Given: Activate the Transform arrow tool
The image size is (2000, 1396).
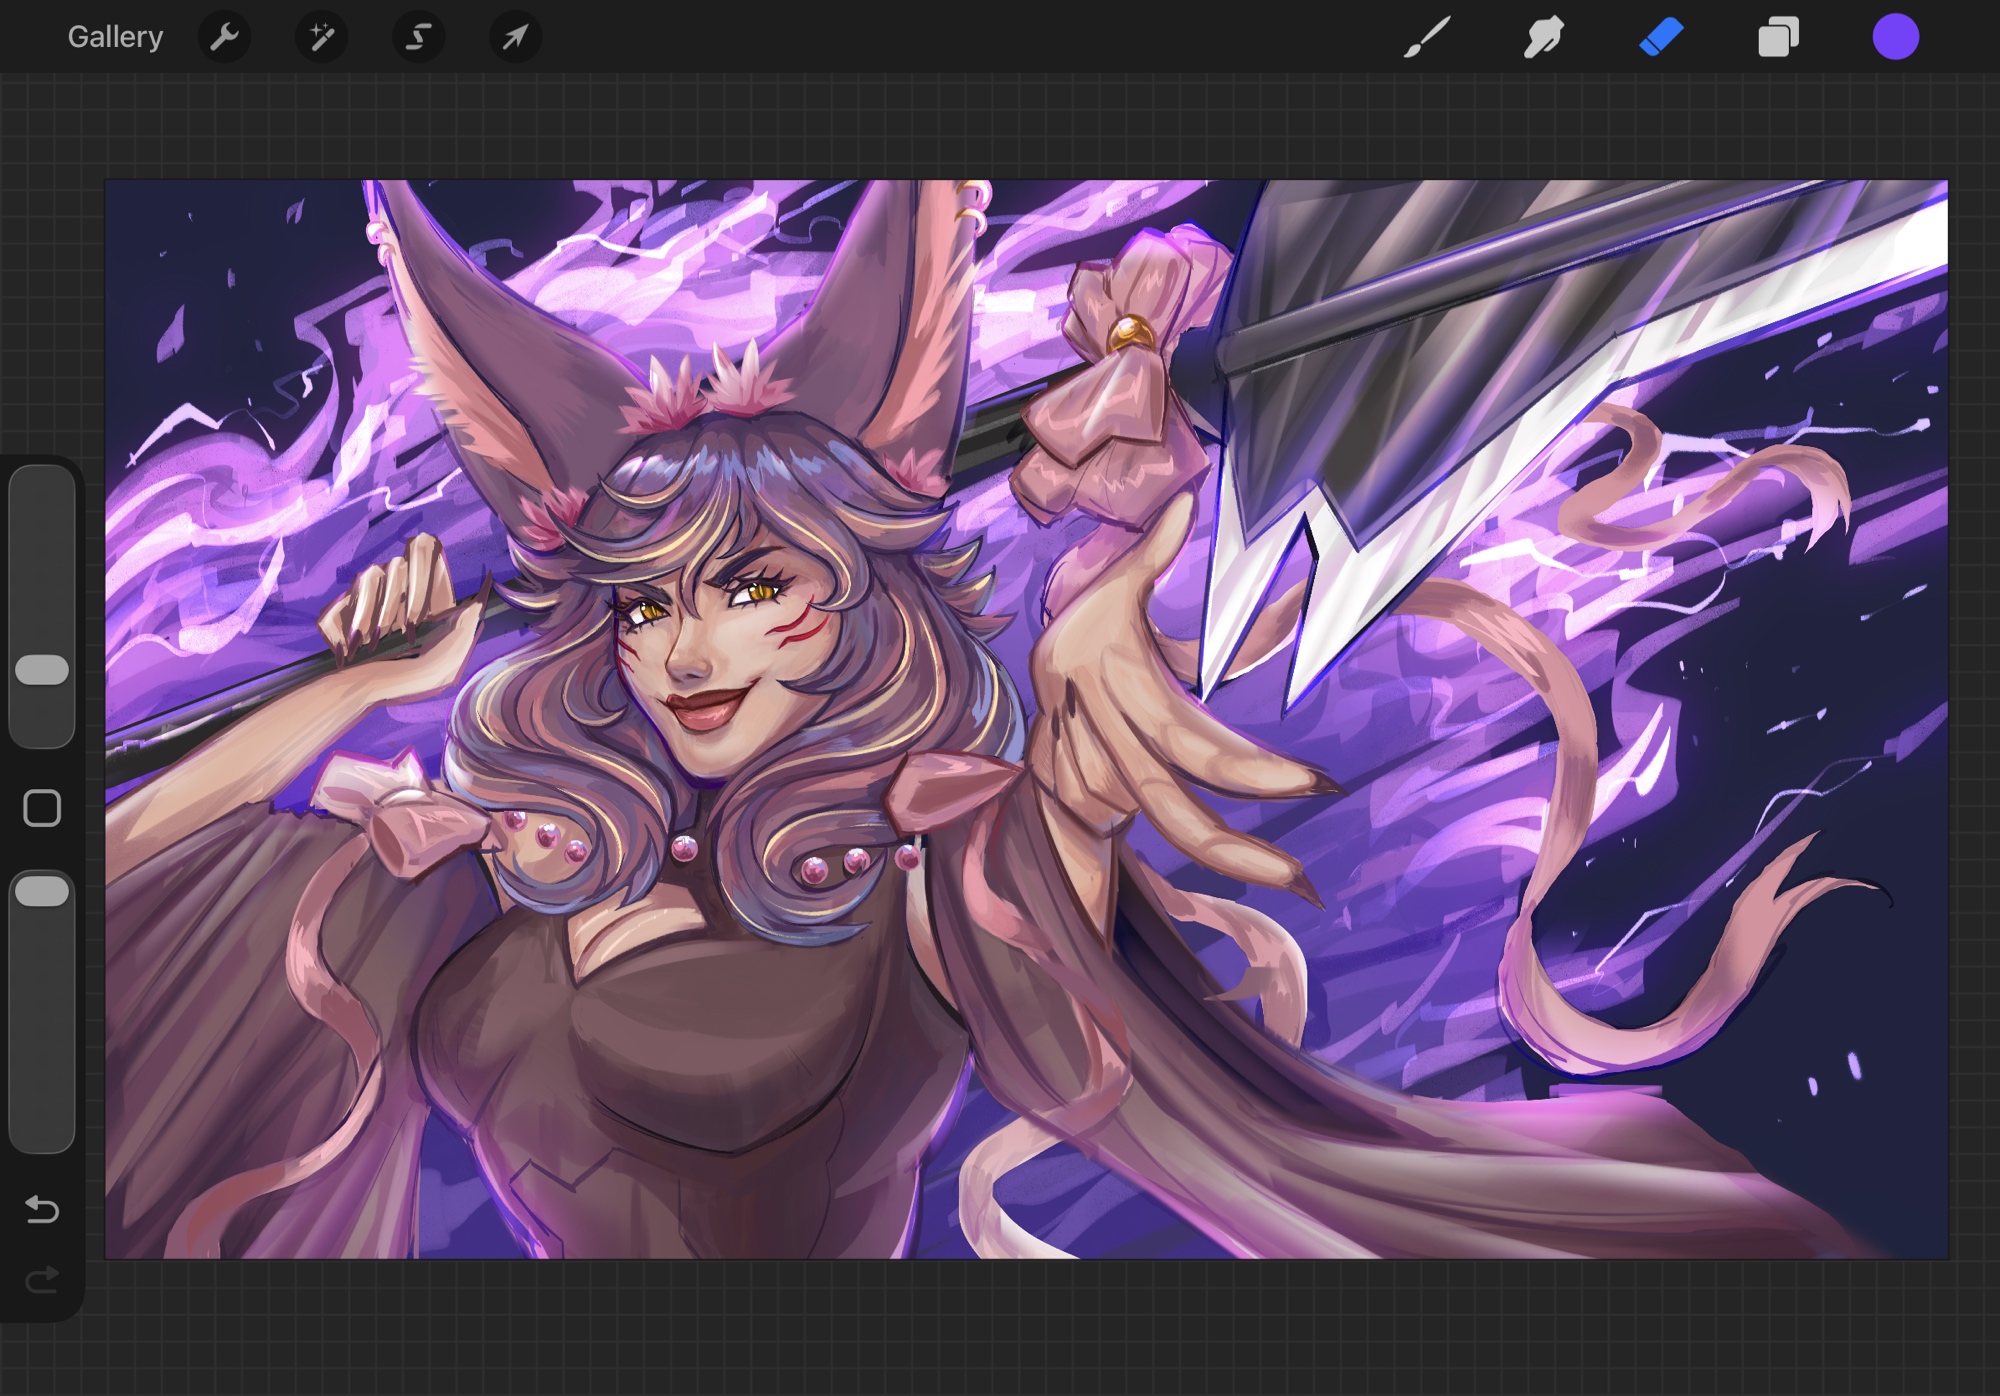Looking at the screenshot, I should pos(515,37).
